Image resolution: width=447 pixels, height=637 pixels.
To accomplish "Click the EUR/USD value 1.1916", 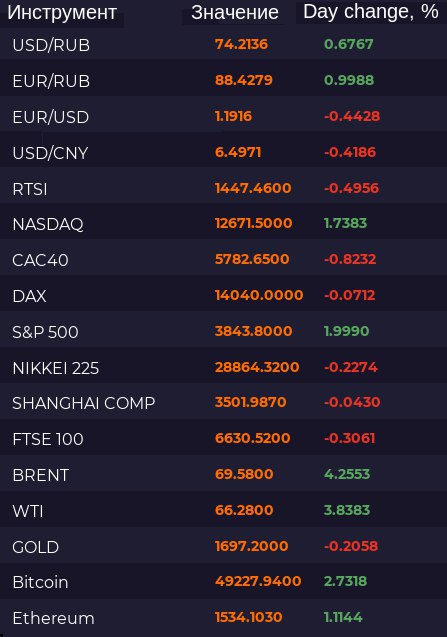I will pyautogui.click(x=233, y=116).
